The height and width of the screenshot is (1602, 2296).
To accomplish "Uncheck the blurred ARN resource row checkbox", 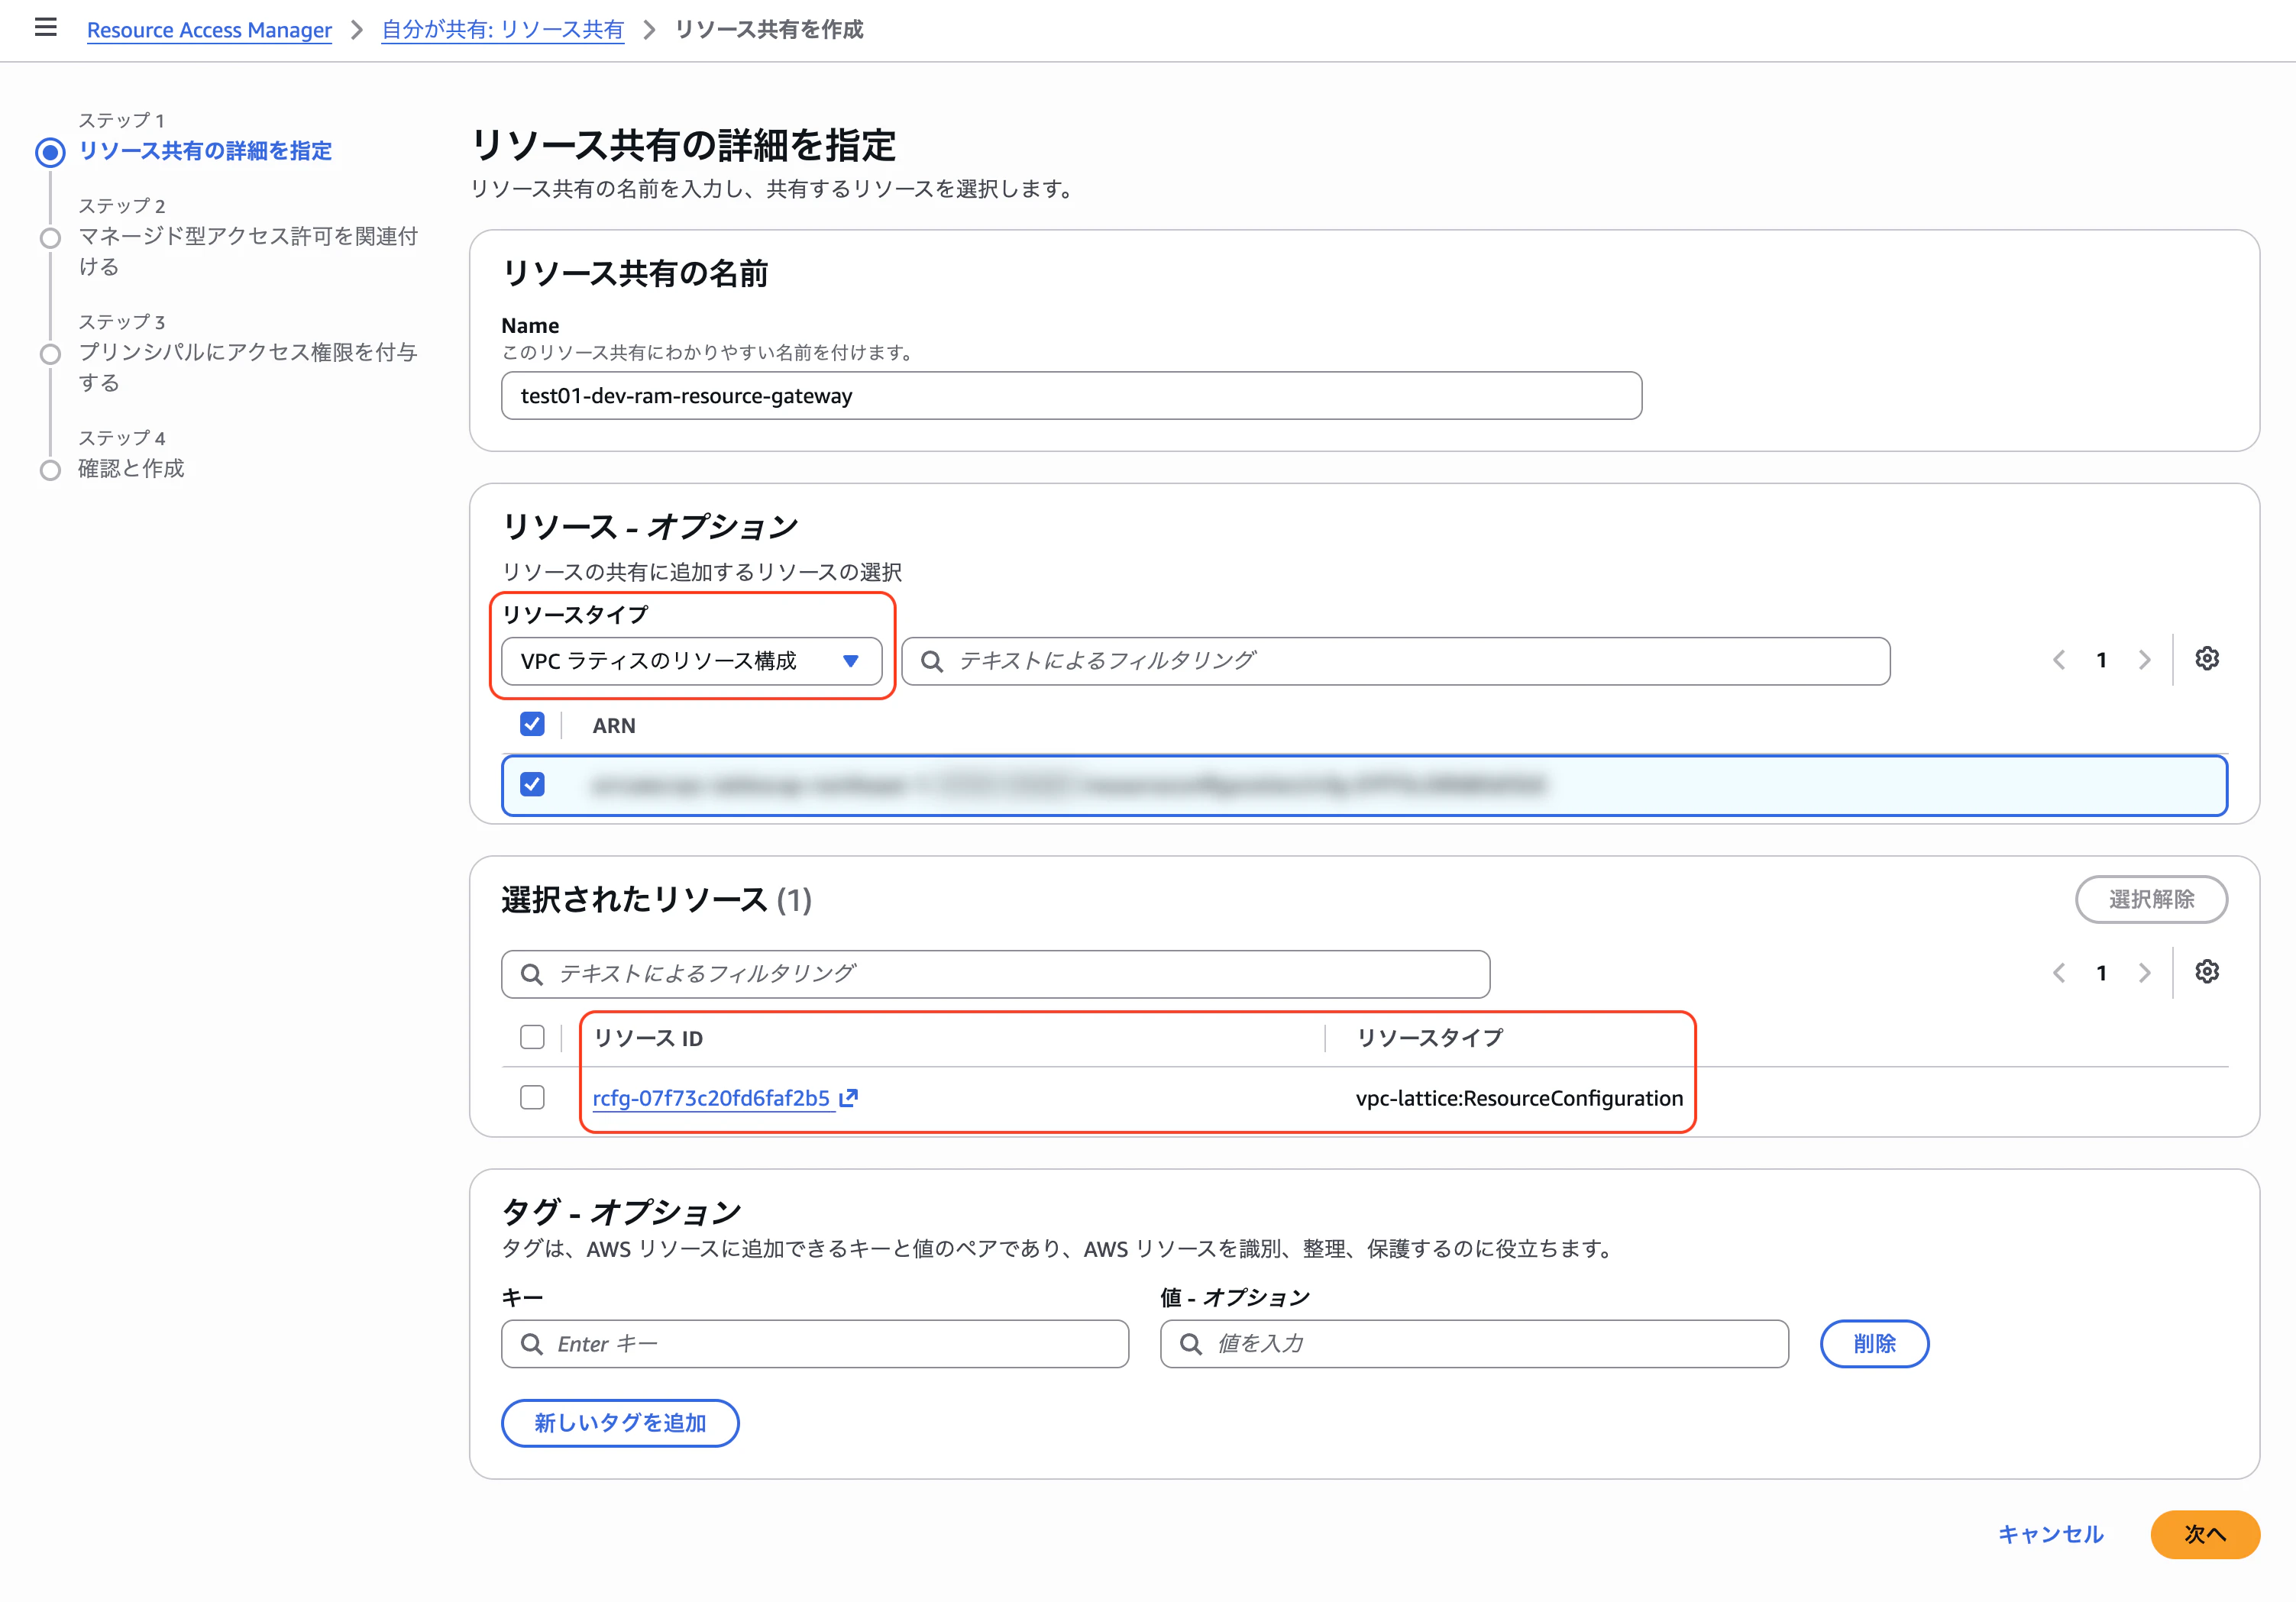I will coord(532,784).
